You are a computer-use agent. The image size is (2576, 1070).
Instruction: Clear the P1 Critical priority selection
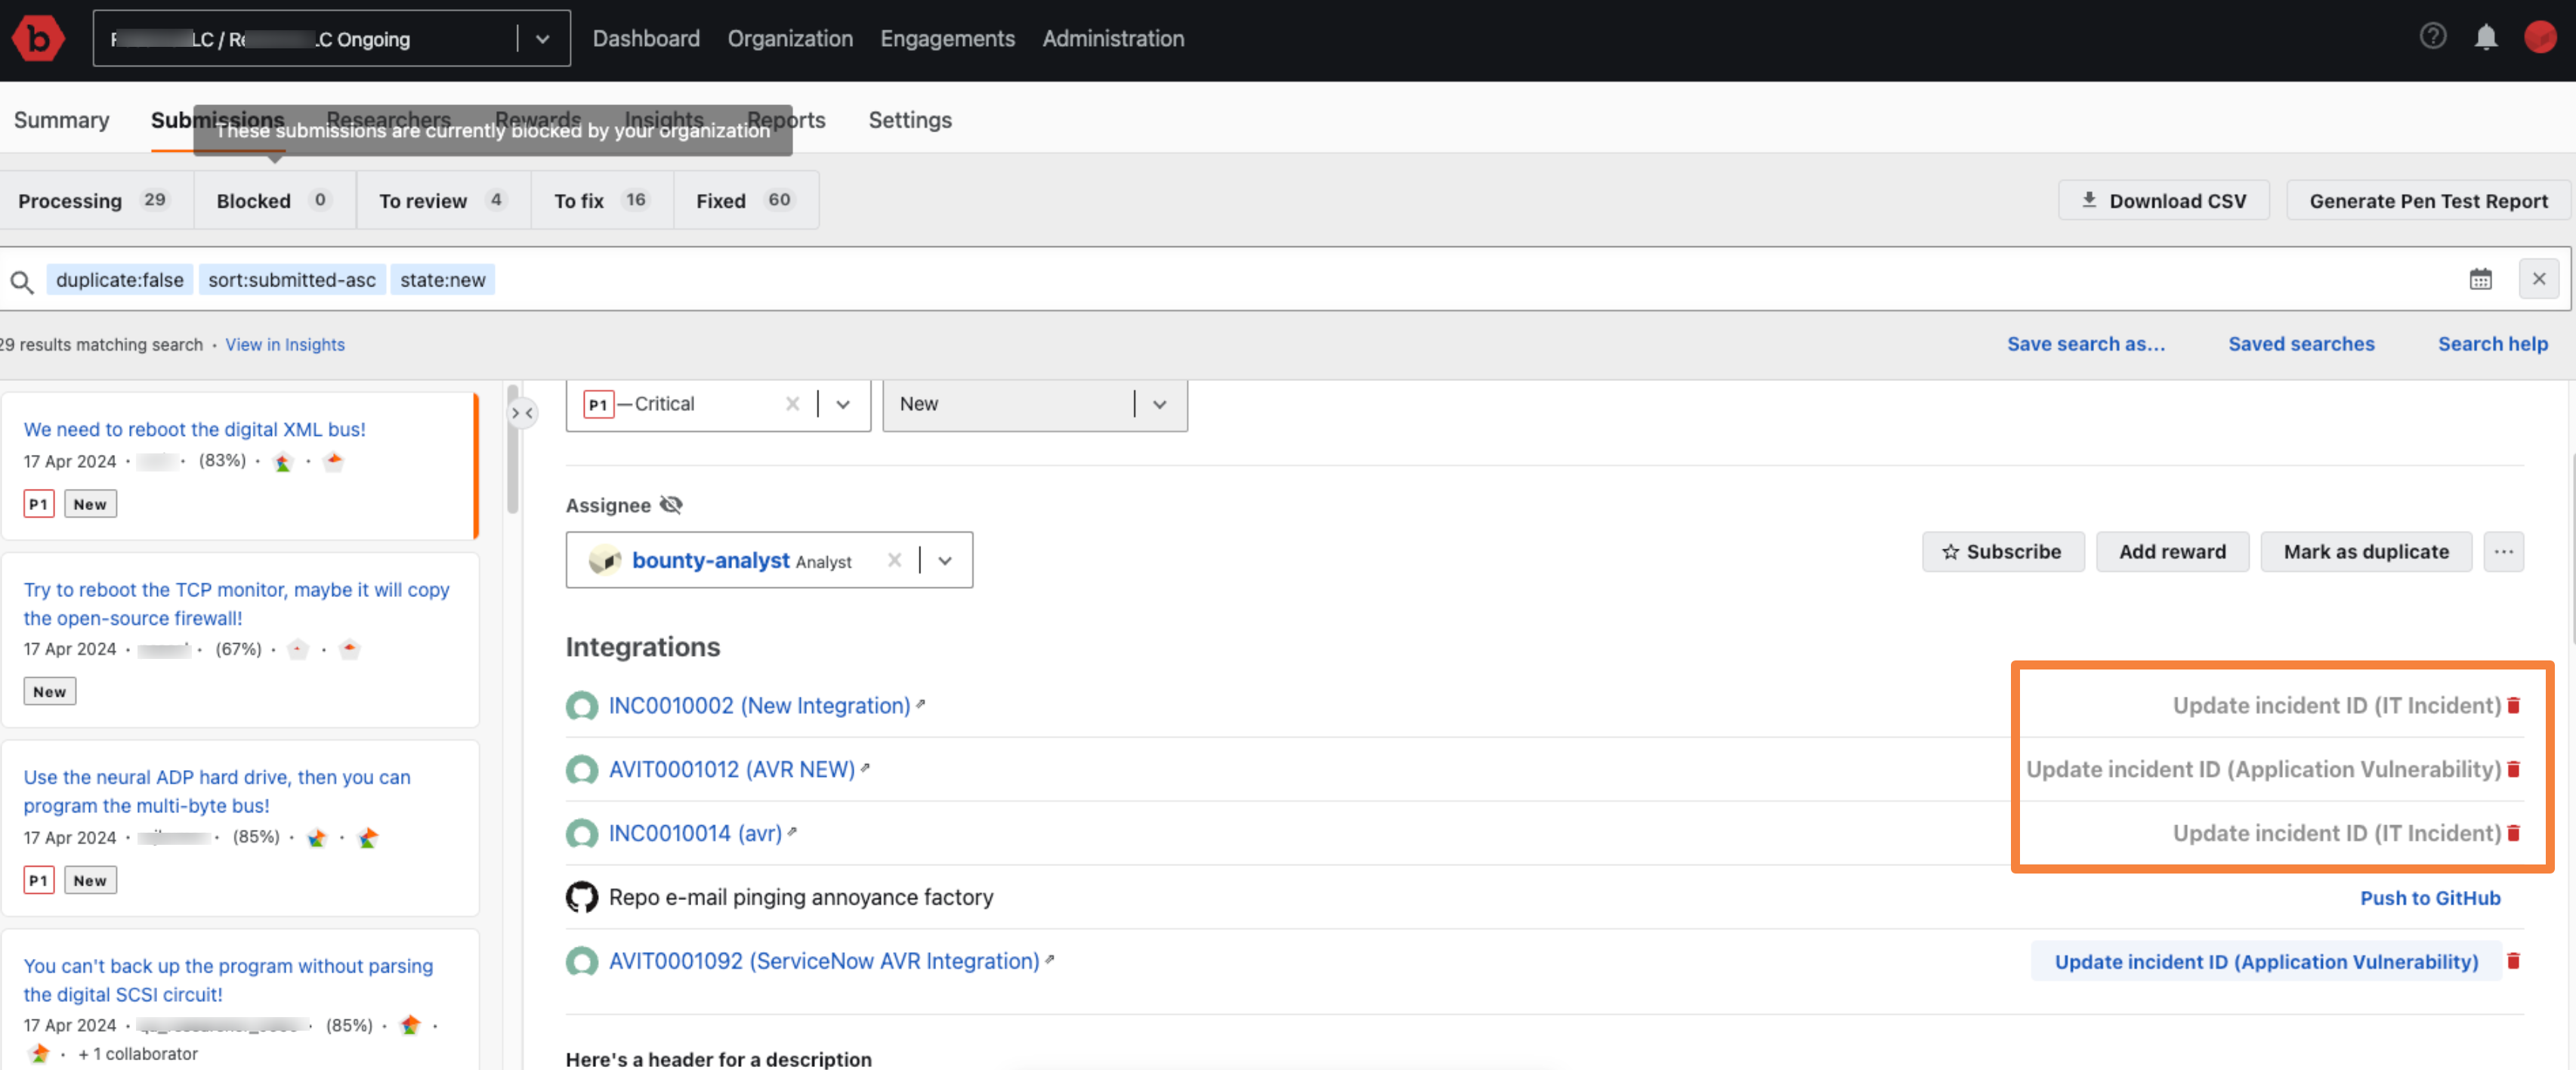[x=792, y=404]
